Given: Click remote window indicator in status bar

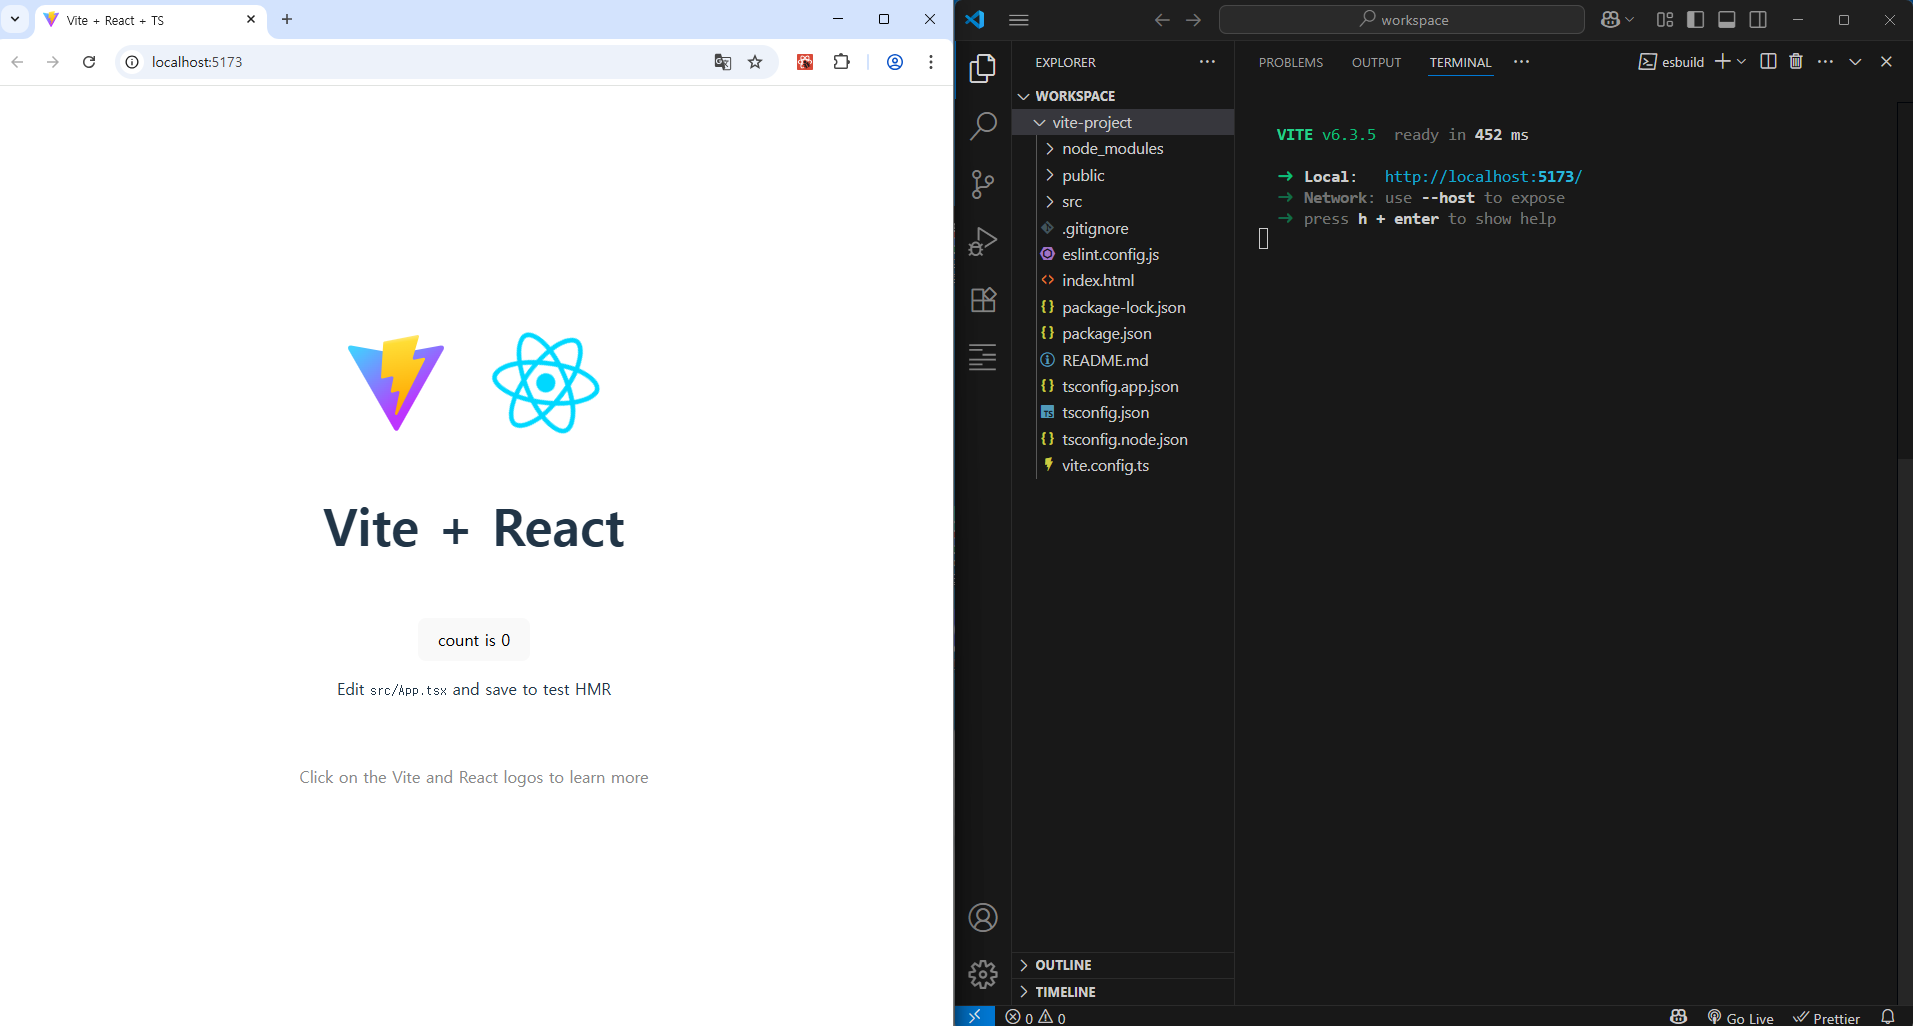Looking at the screenshot, I should (x=975, y=1016).
